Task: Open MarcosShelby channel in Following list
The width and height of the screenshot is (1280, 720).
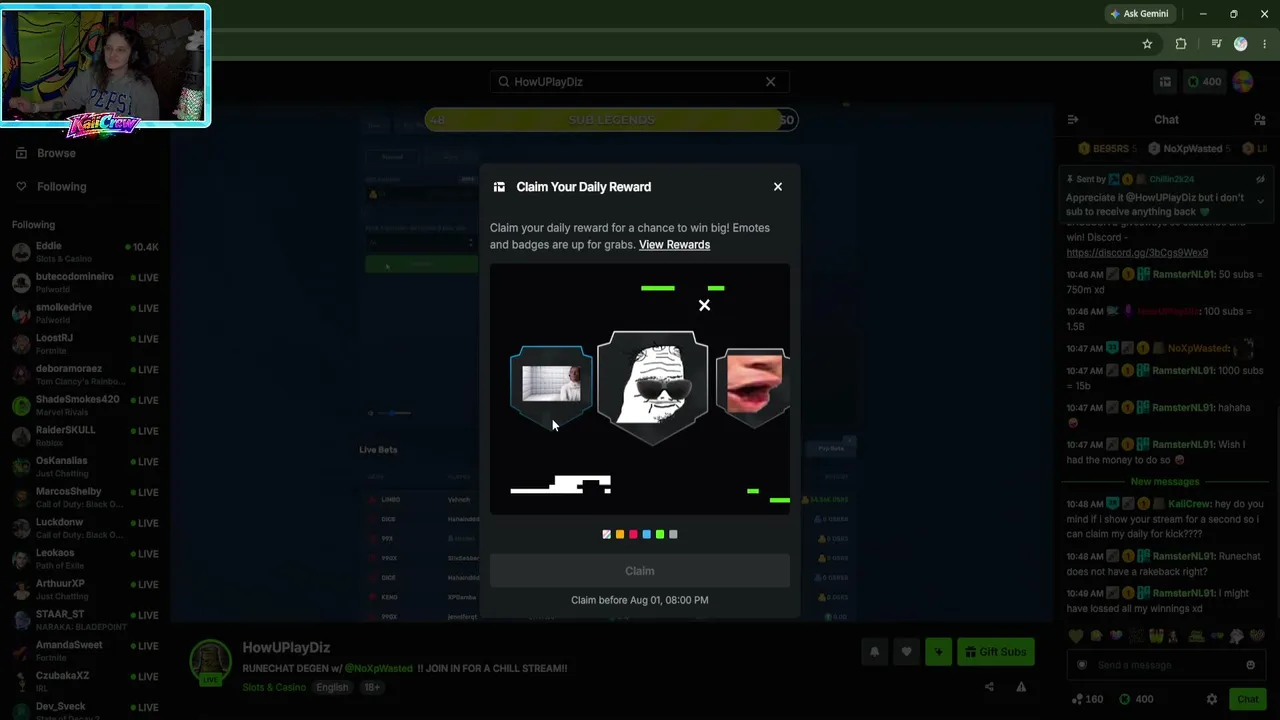Action: (85, 498)
